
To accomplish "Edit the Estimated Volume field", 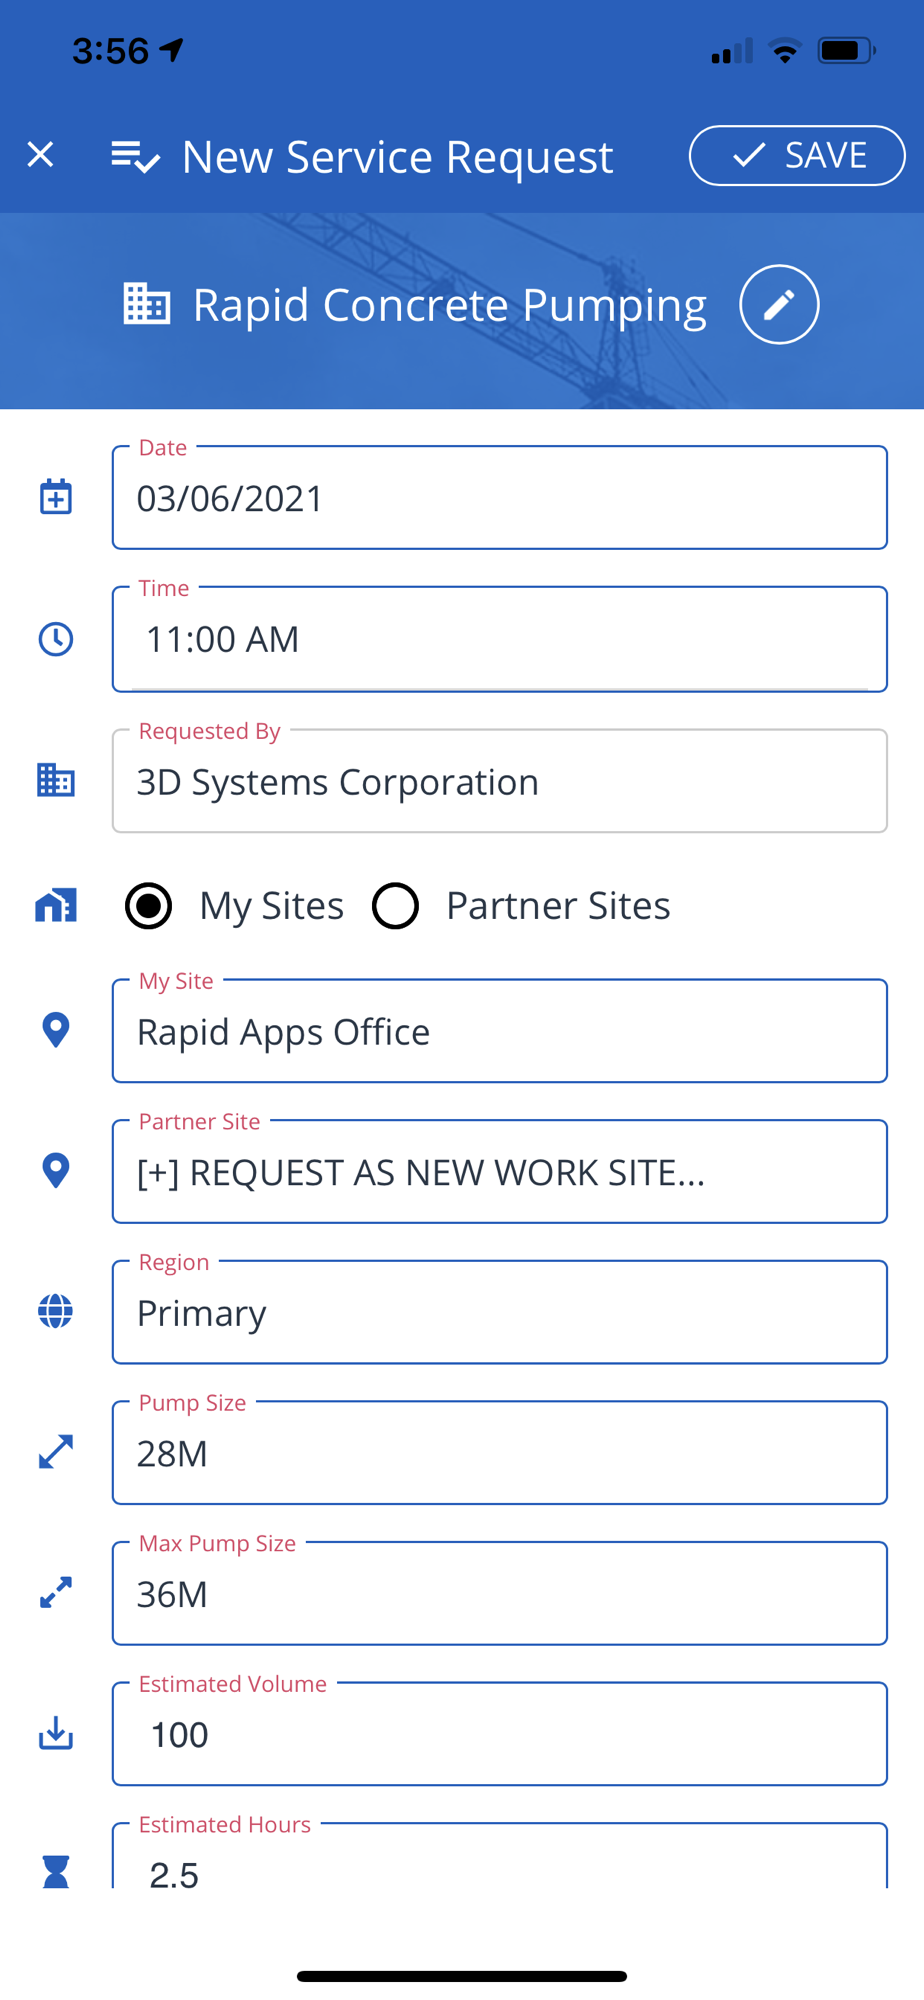I will (x=499, y=1734).
